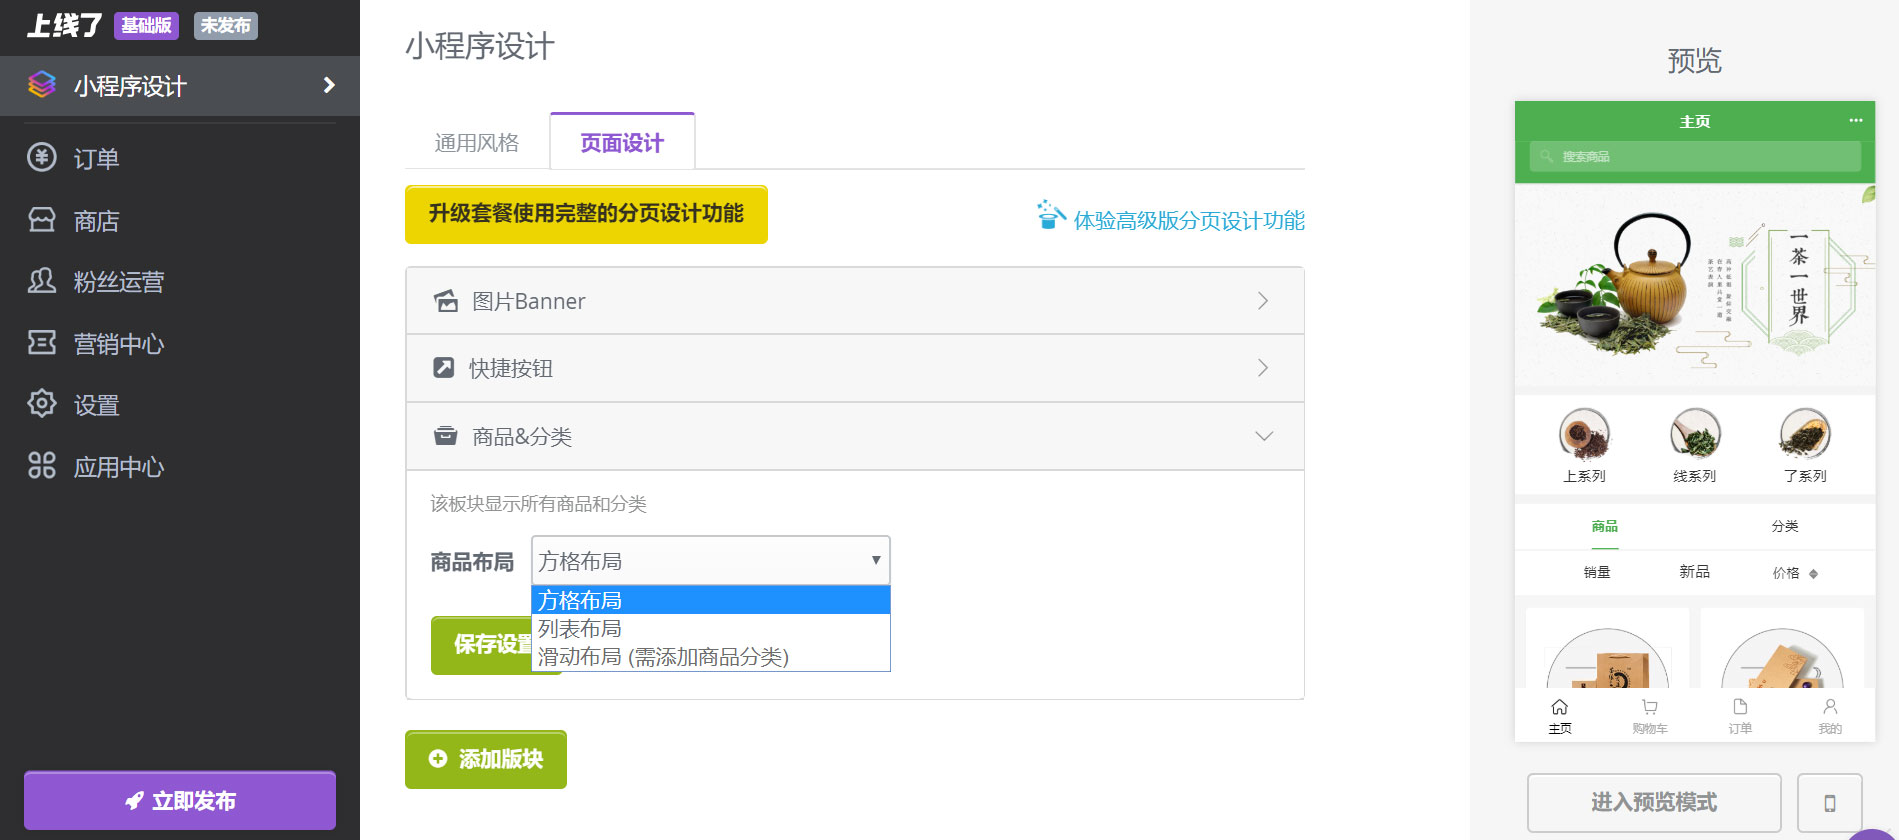Select 列表布局 from layout dropdown

pos(580,629)
